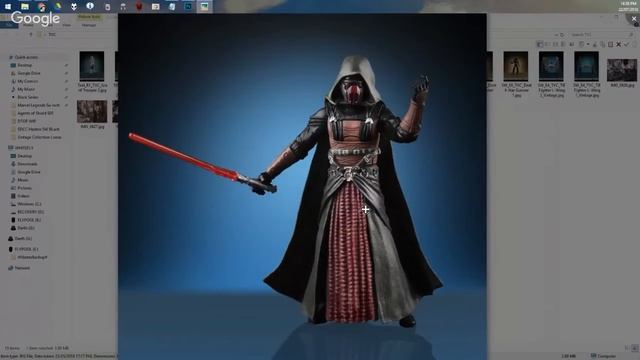Click the Up arrow in Explorer navigation
The height and width of the screenshot is (360, 640).
(31, 35)
